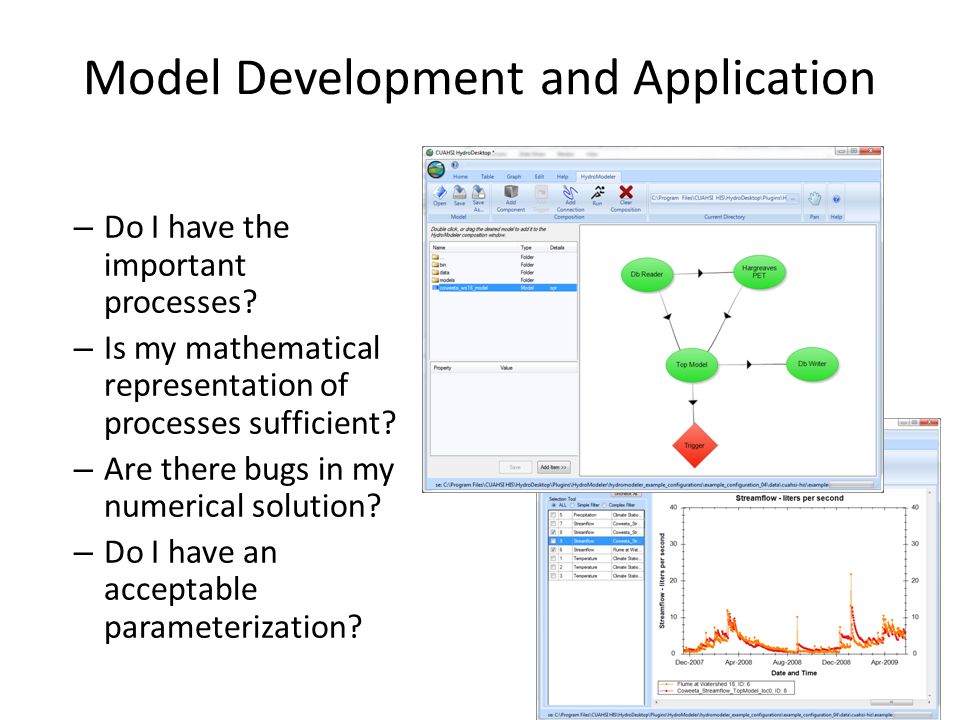Click the '...' browse directory button
The height and width of the screenshot is (720, 960).
point(793,198)
